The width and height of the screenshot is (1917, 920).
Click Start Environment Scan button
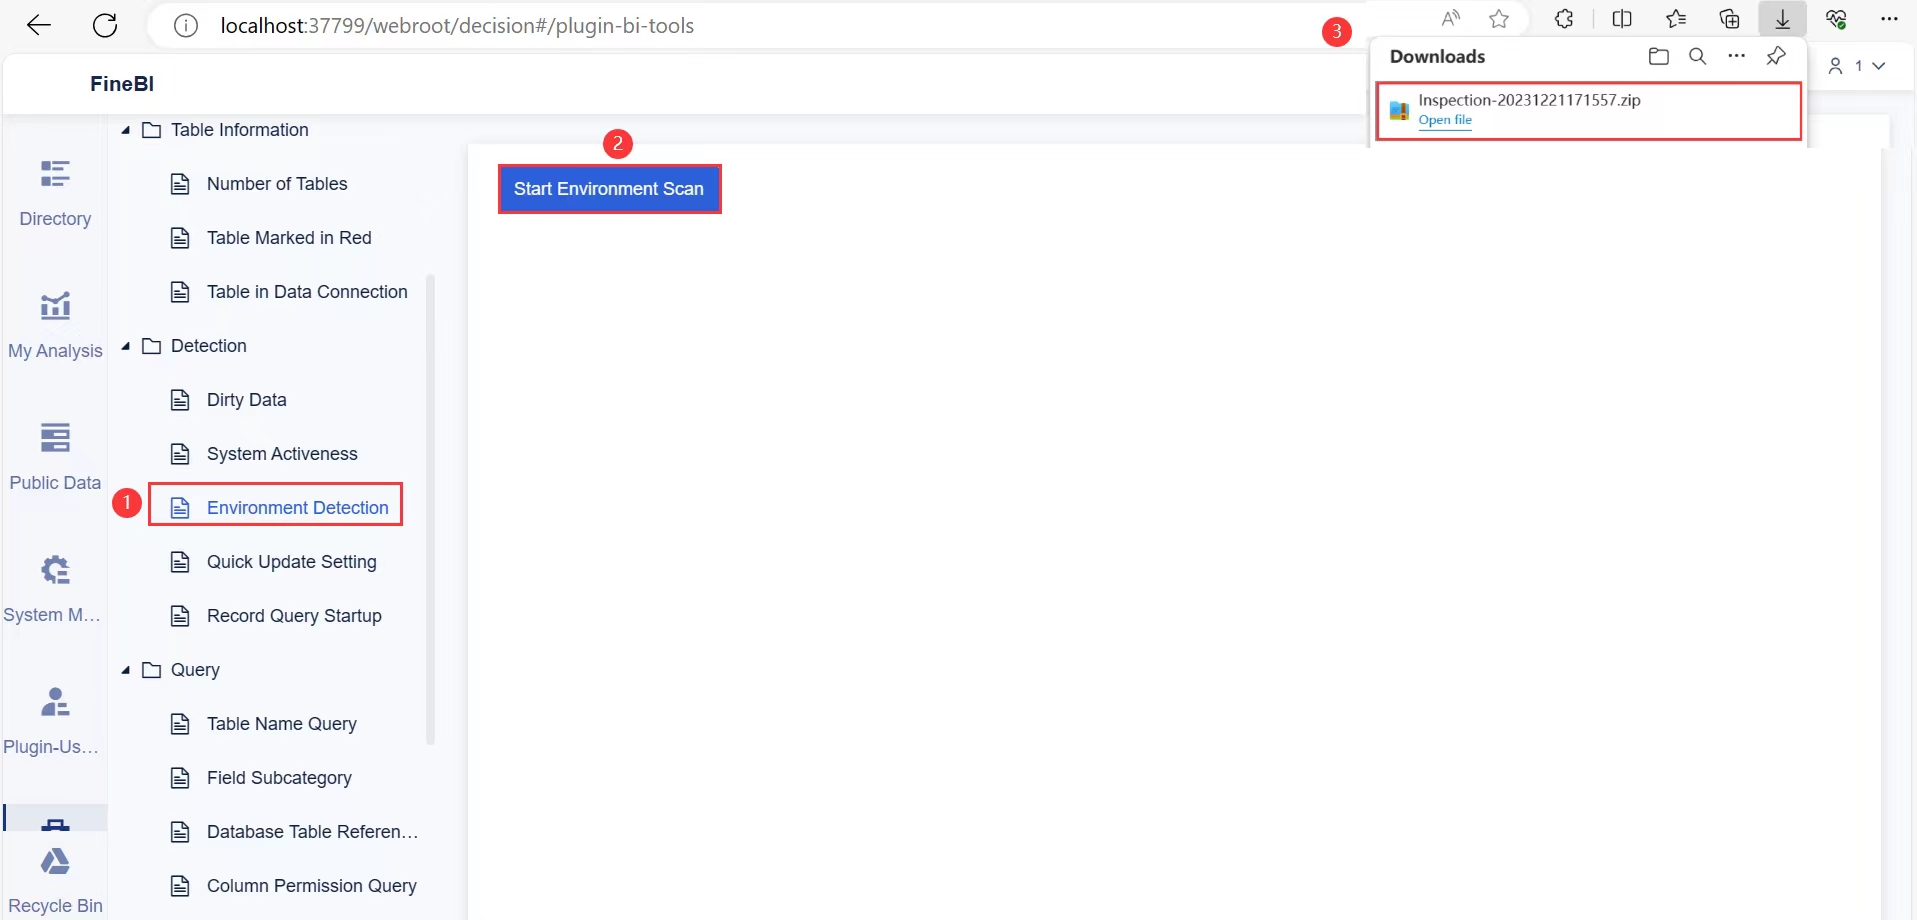609,189
